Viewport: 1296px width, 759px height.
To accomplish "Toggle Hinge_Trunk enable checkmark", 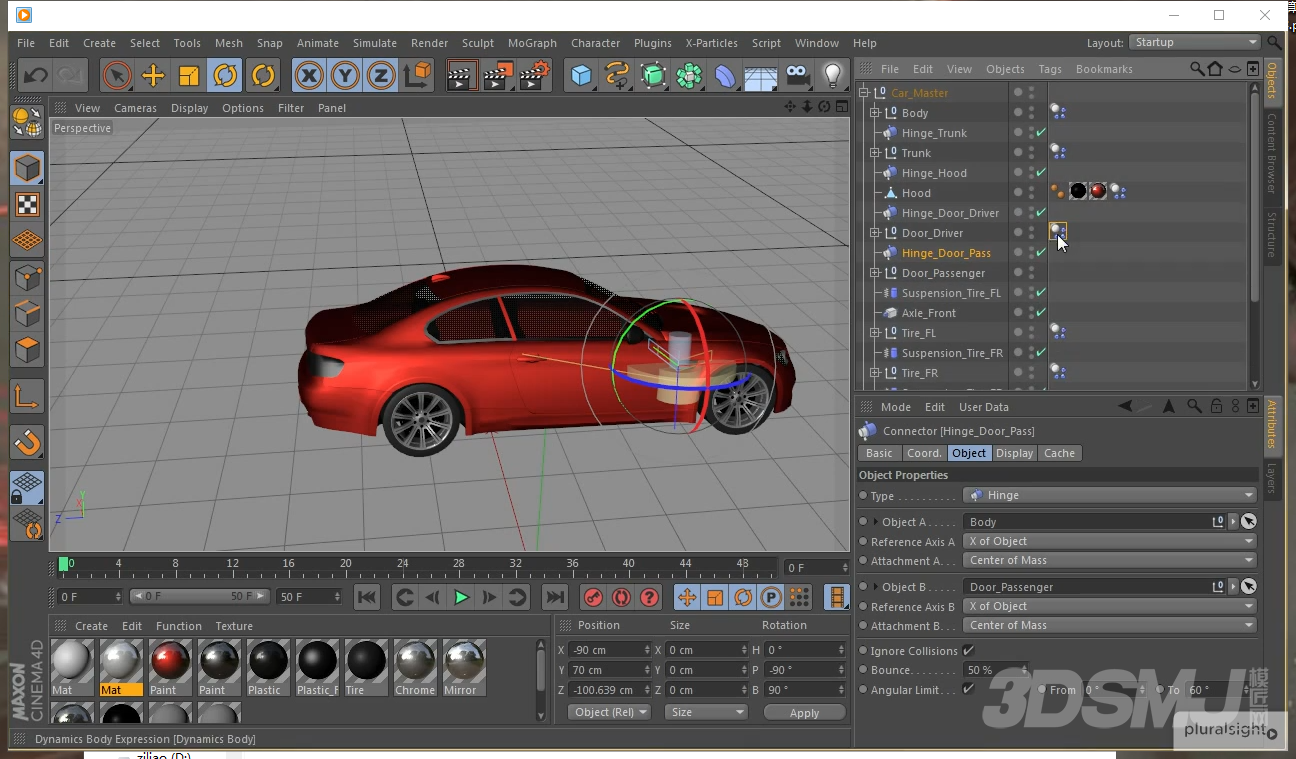I will pos(1041,133).
